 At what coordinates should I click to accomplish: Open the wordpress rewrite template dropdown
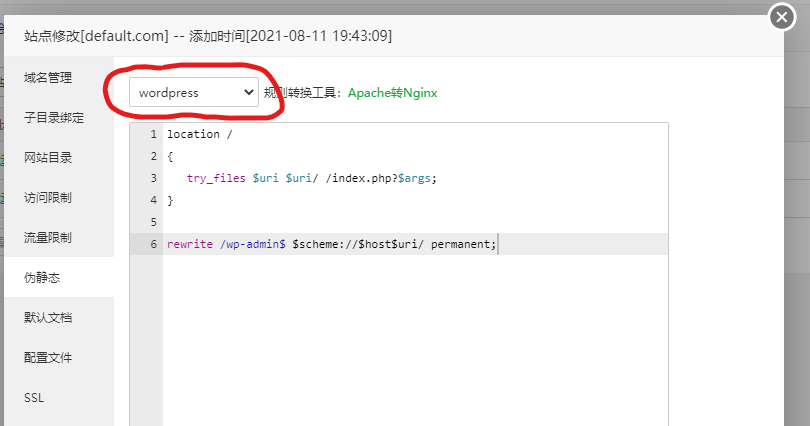(x=194, y=92)
